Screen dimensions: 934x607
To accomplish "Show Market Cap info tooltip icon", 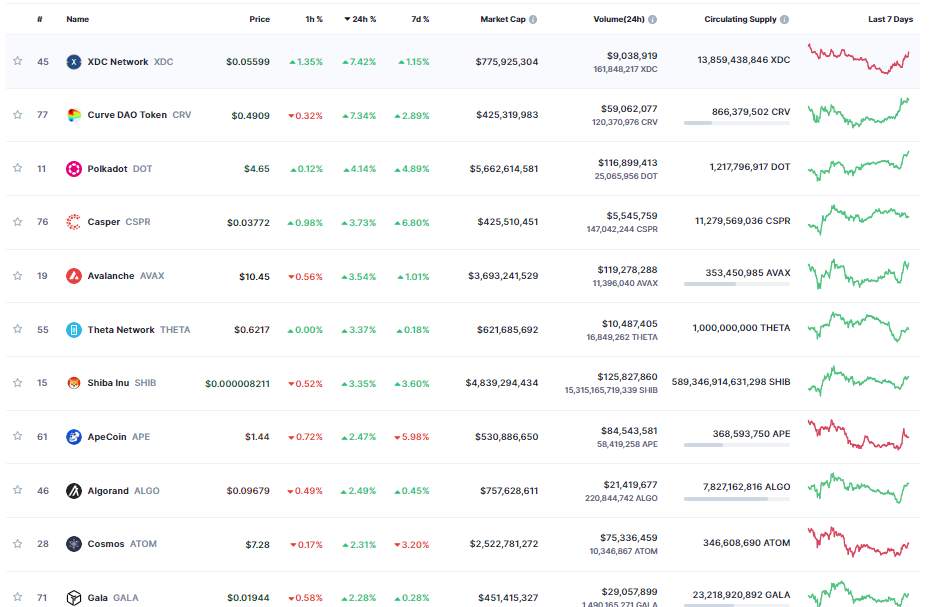I will click(533, 19).
